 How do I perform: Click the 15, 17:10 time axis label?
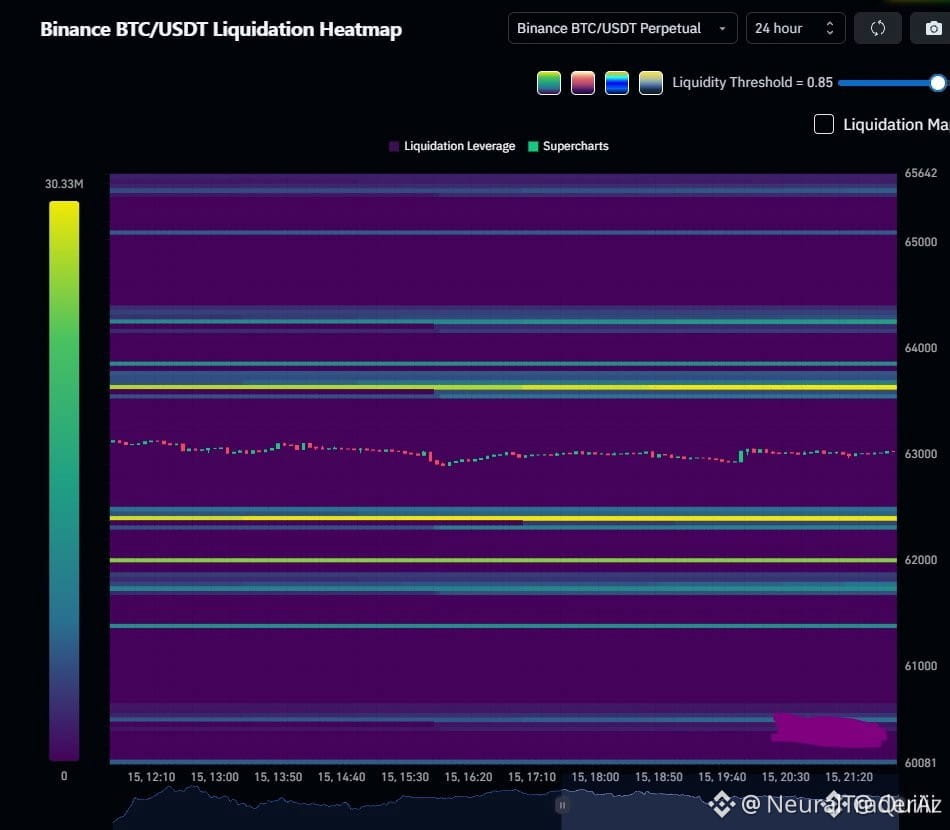[x=531, y=777]
